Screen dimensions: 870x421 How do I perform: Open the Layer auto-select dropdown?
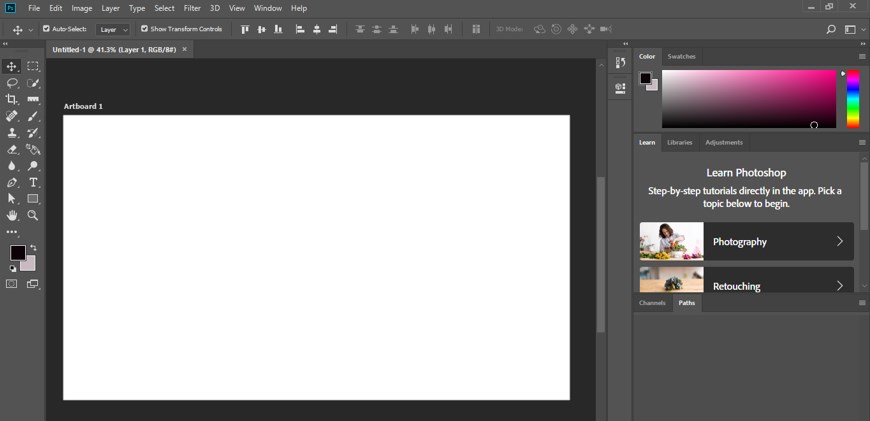pos(113,29)
